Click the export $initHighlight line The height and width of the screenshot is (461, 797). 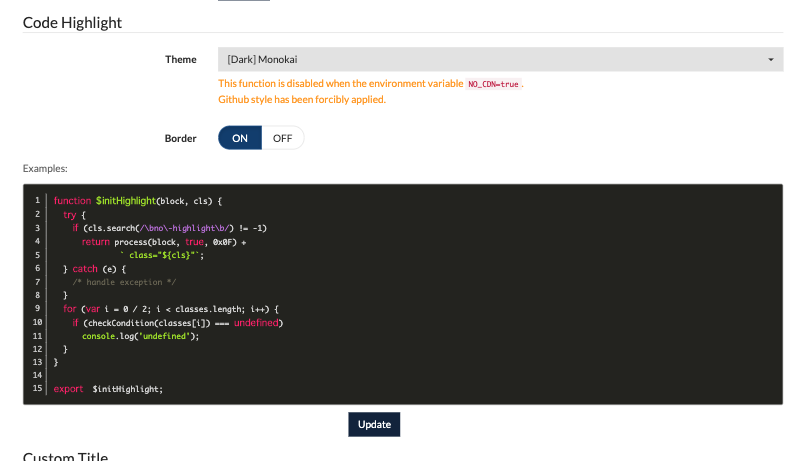(x=108, y=389)
